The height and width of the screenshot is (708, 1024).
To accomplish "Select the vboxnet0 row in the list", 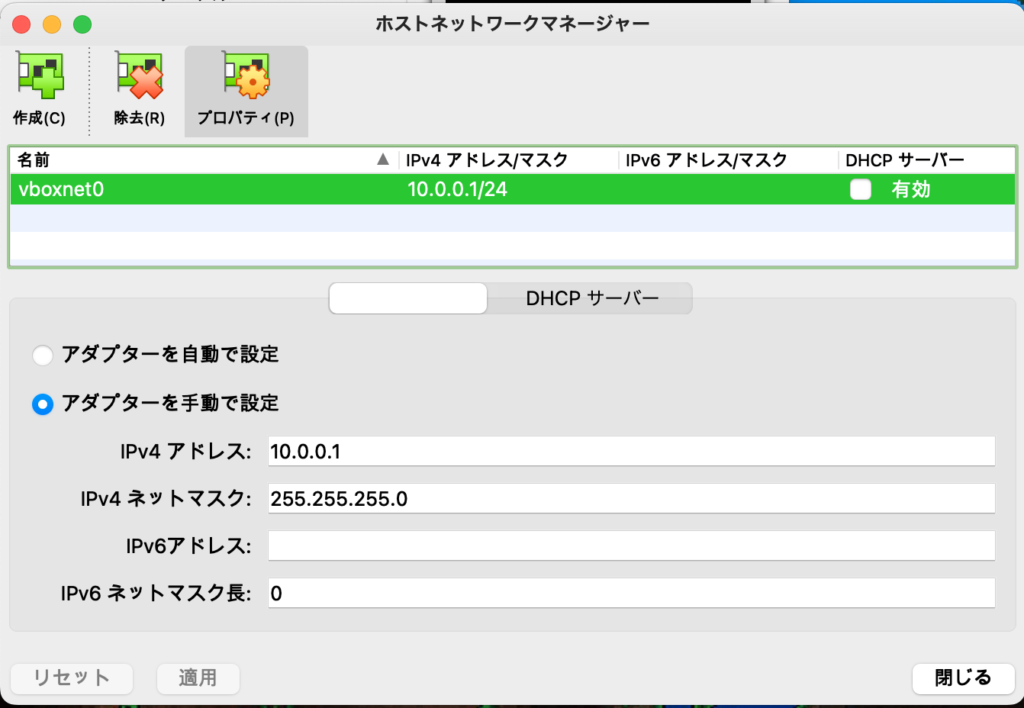I will pyautogui.click(x=200, y=189).
